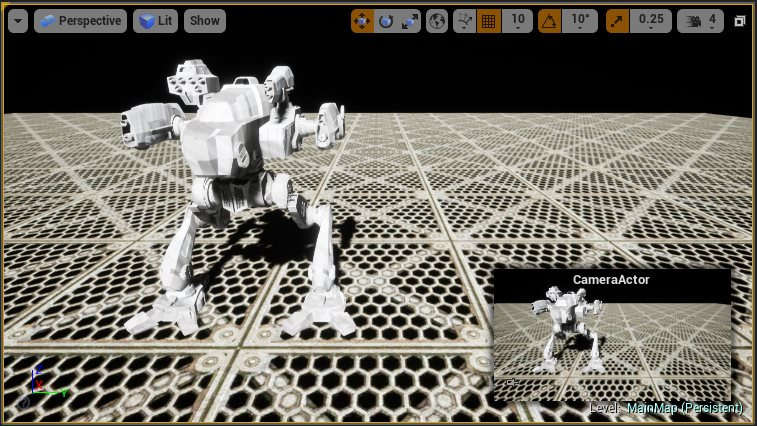Open the Show flags menu
757x426 pixels.
tap(205, 21)
